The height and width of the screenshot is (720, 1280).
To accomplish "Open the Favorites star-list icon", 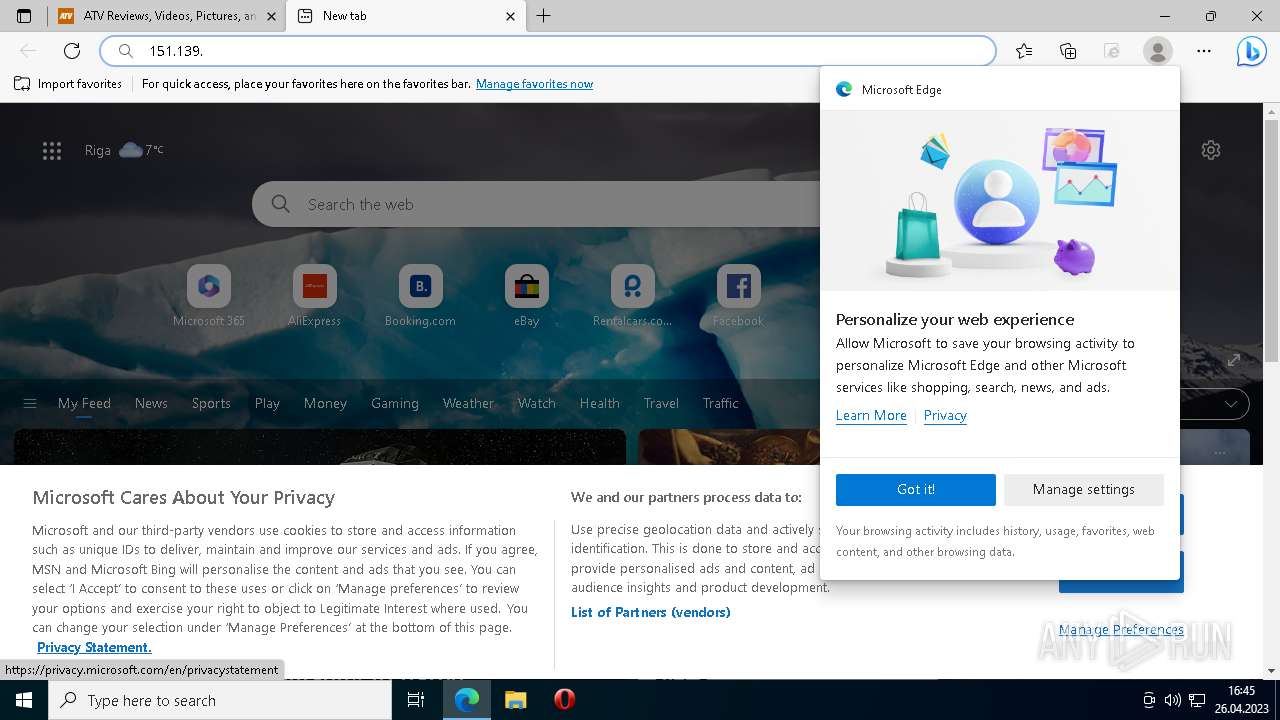I will coord(1024,51).
